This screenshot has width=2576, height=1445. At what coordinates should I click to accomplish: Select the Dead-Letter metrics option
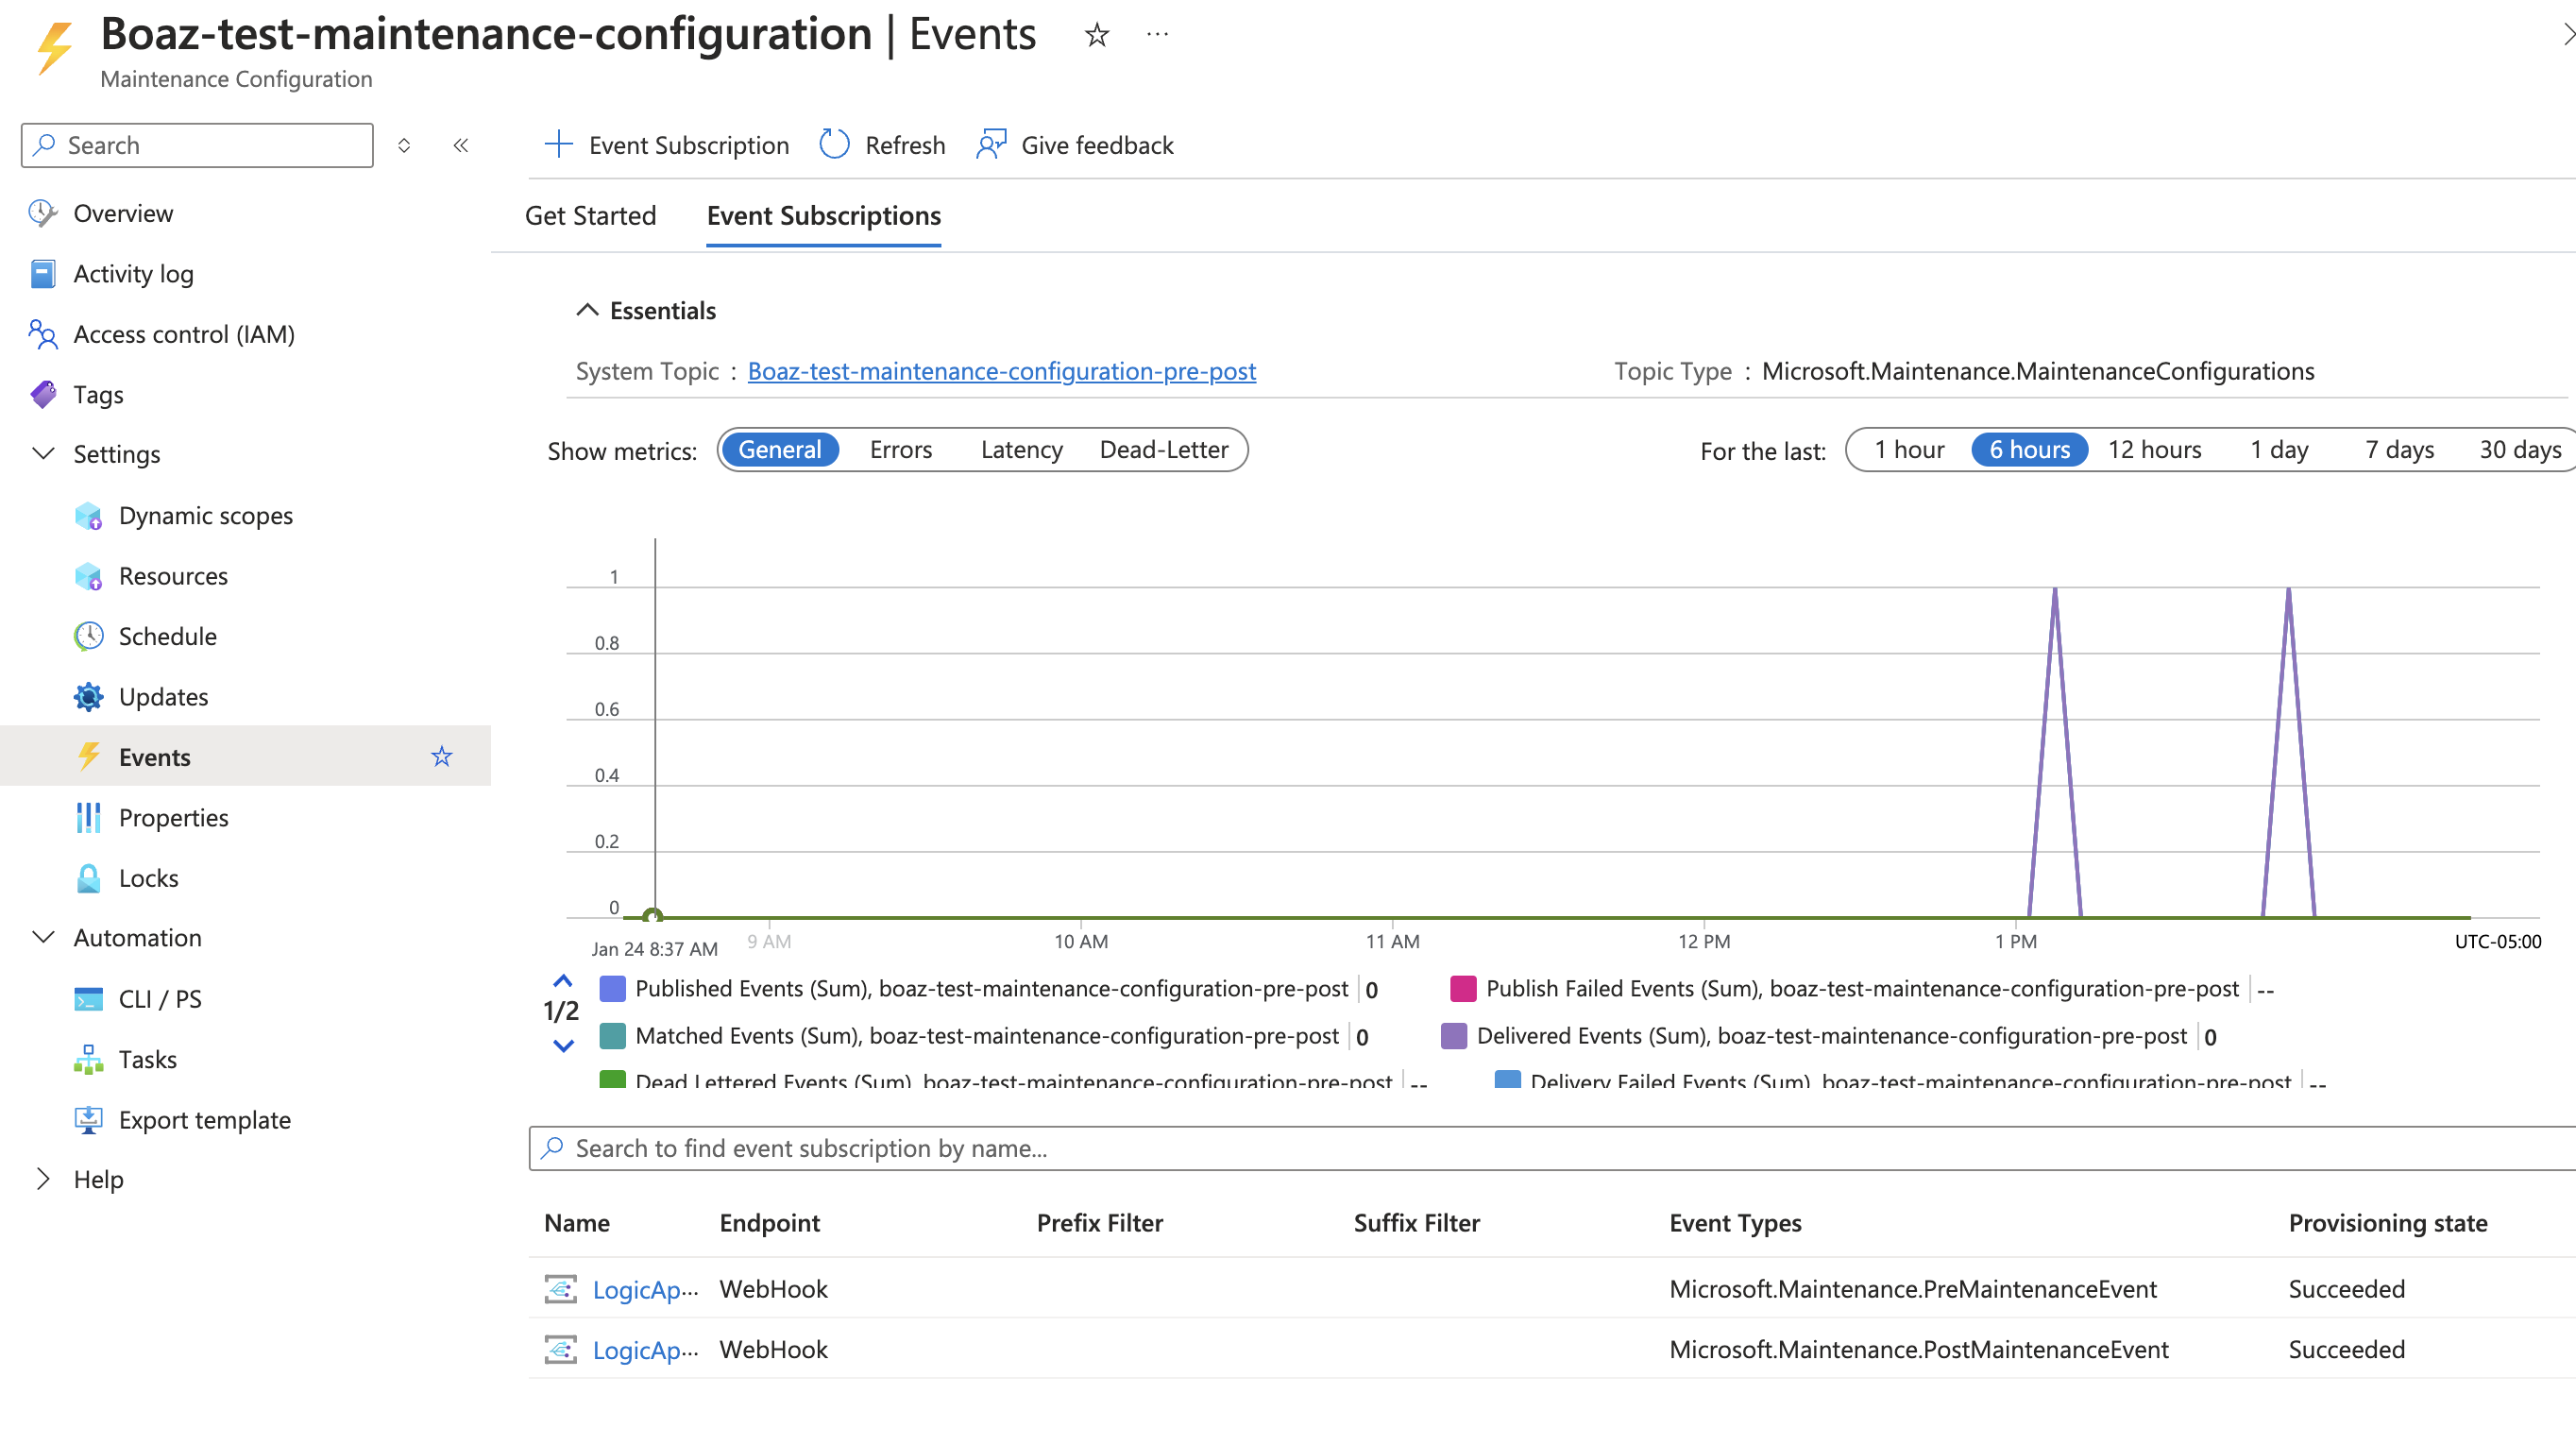[1163, 450]
